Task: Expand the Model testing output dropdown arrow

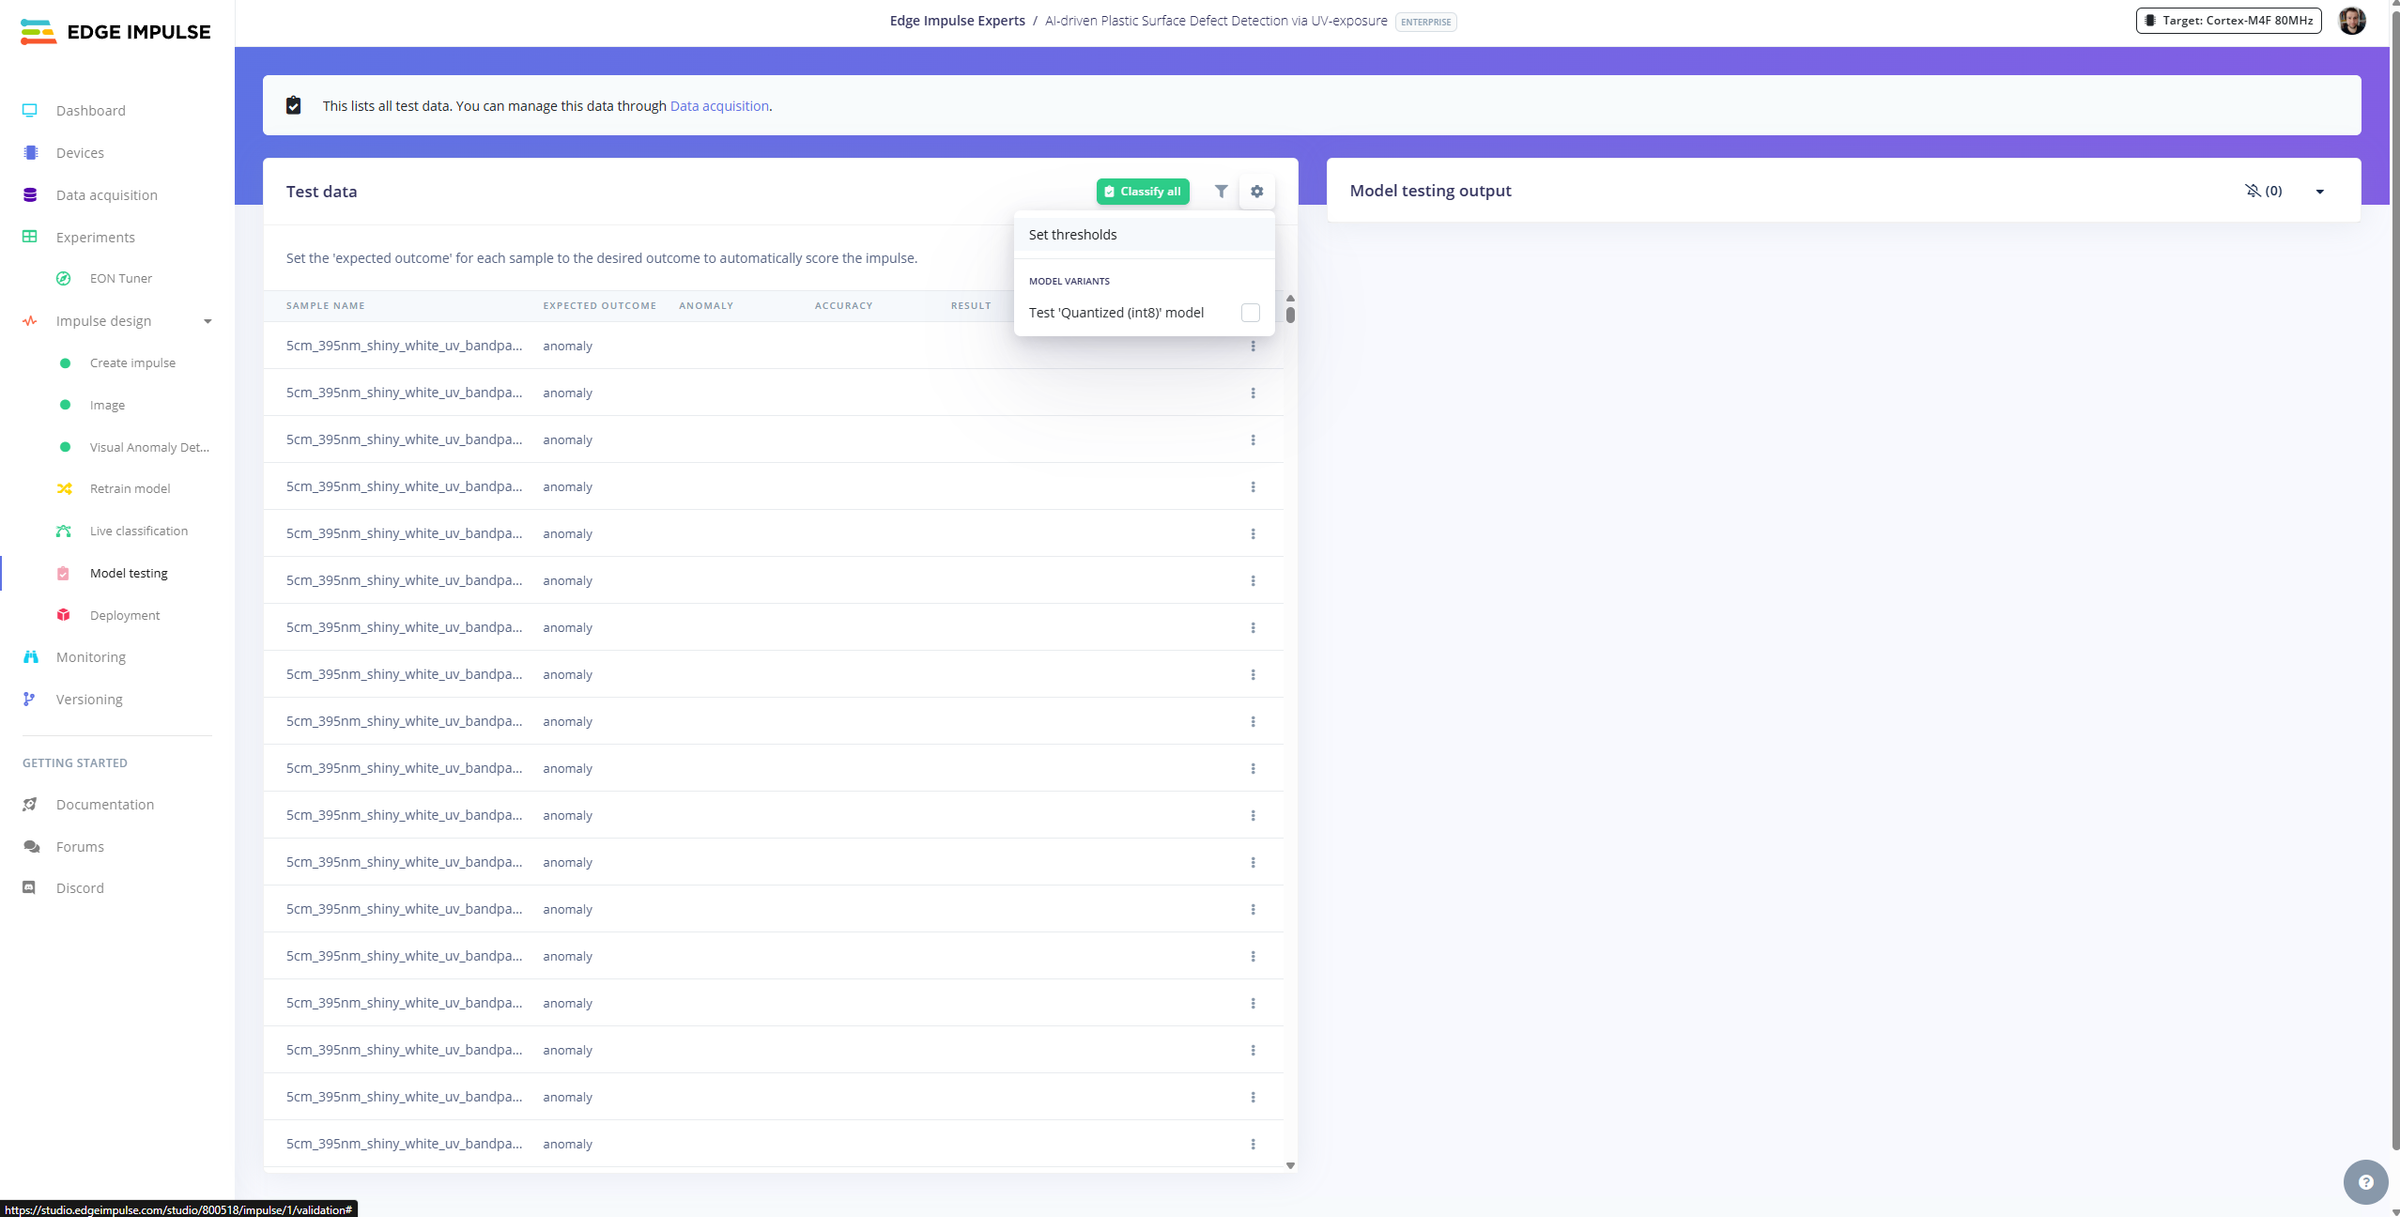Action: click(x=2320, y=191)
